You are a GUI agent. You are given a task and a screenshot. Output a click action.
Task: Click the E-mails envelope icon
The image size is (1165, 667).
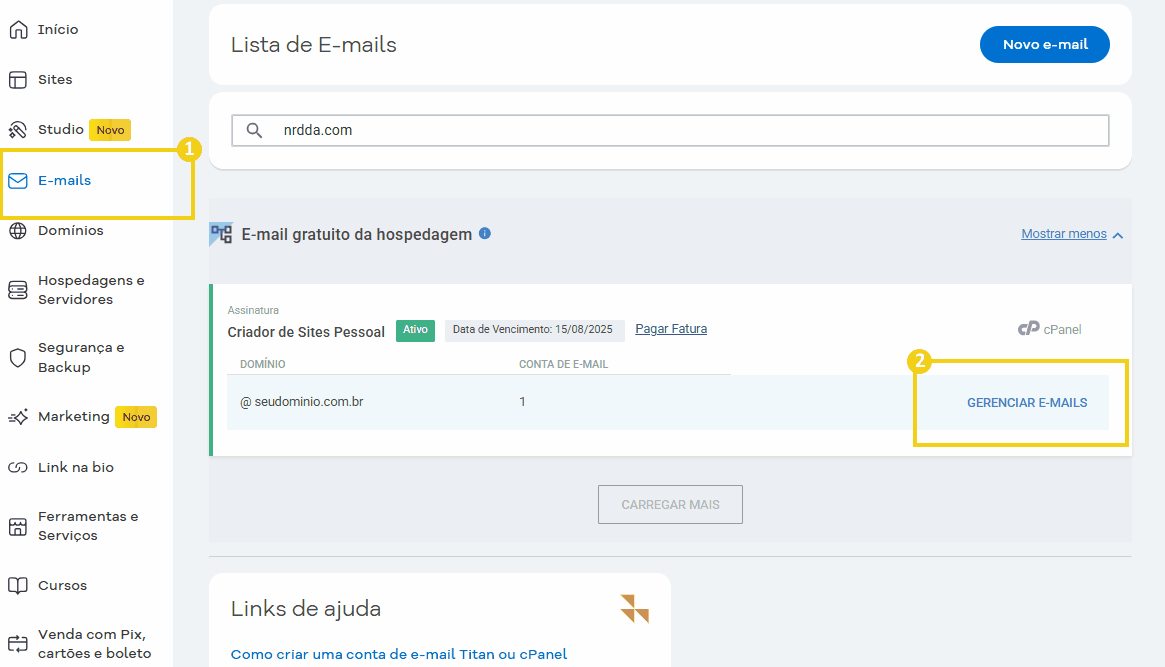click(17, 180)
